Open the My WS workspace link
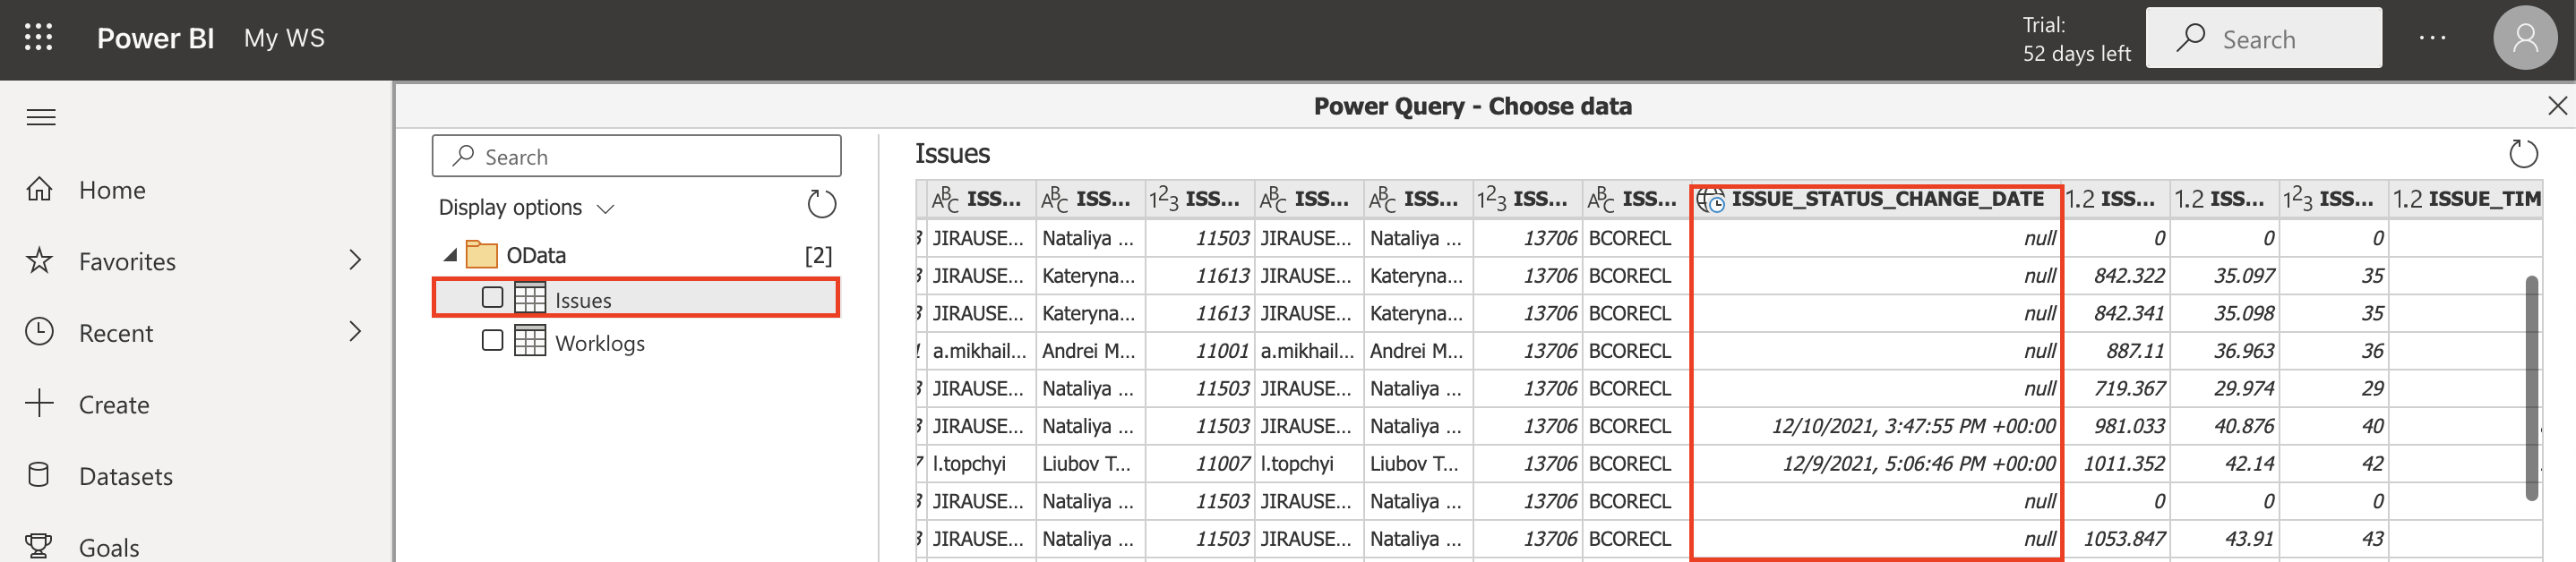This screenshot has width=2576, height=562. pyautogui.click(x=284, y=38)
